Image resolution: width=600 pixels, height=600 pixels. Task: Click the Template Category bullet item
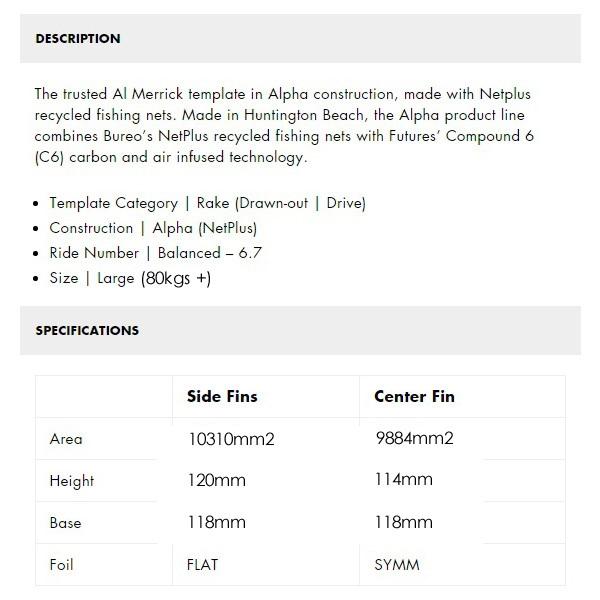[207, 203]
